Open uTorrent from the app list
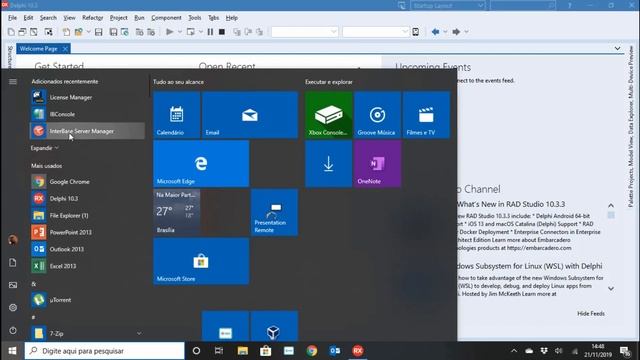Image resolution: width=640 pixels, height=360 pixels. (87, 300)
